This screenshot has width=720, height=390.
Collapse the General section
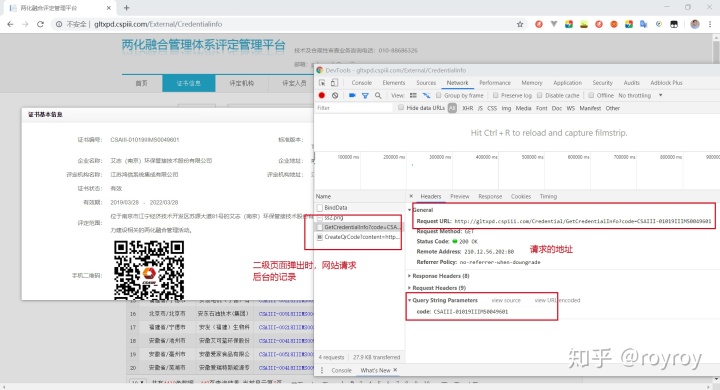(410, 210)
